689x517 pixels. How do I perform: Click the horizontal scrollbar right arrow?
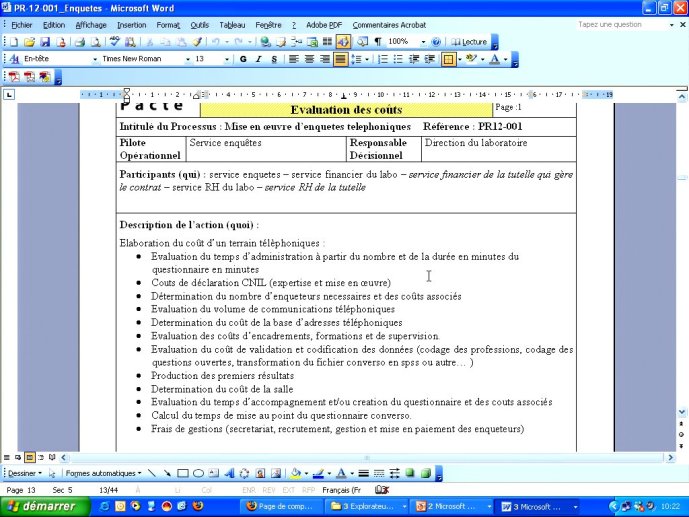click(670, 458)
